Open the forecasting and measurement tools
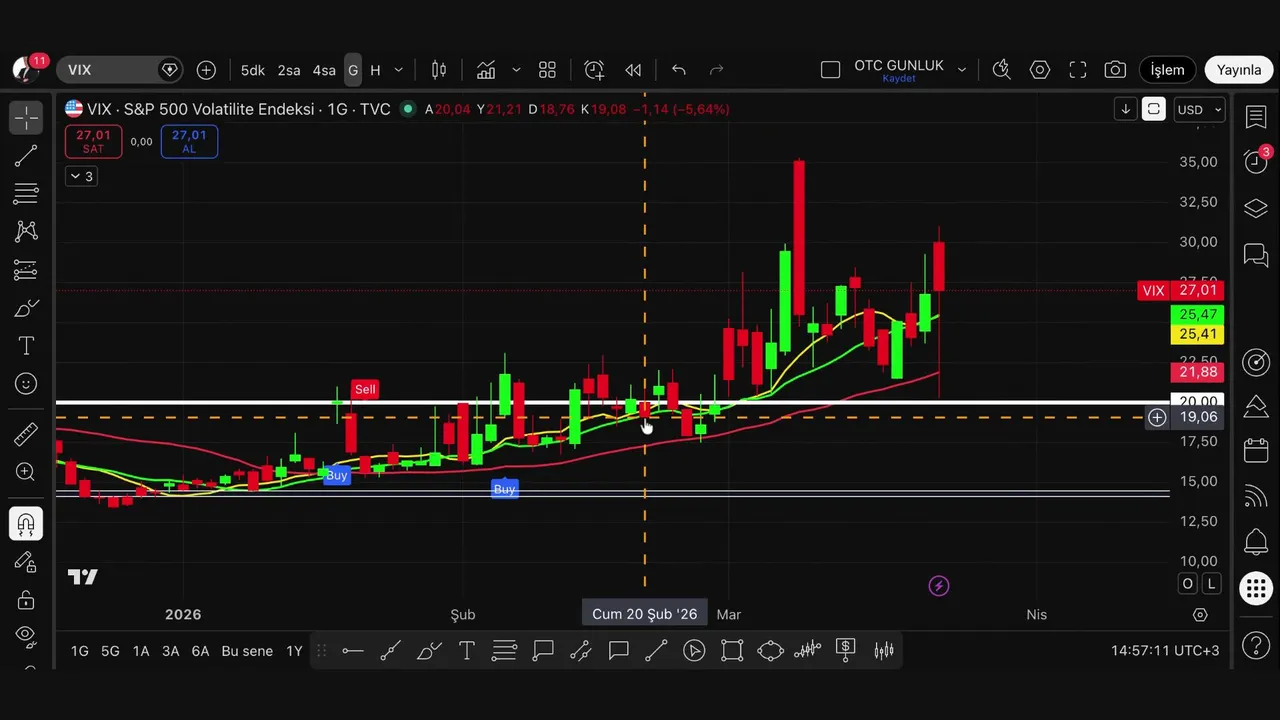The image size is (1280, 720). (26, 270)
